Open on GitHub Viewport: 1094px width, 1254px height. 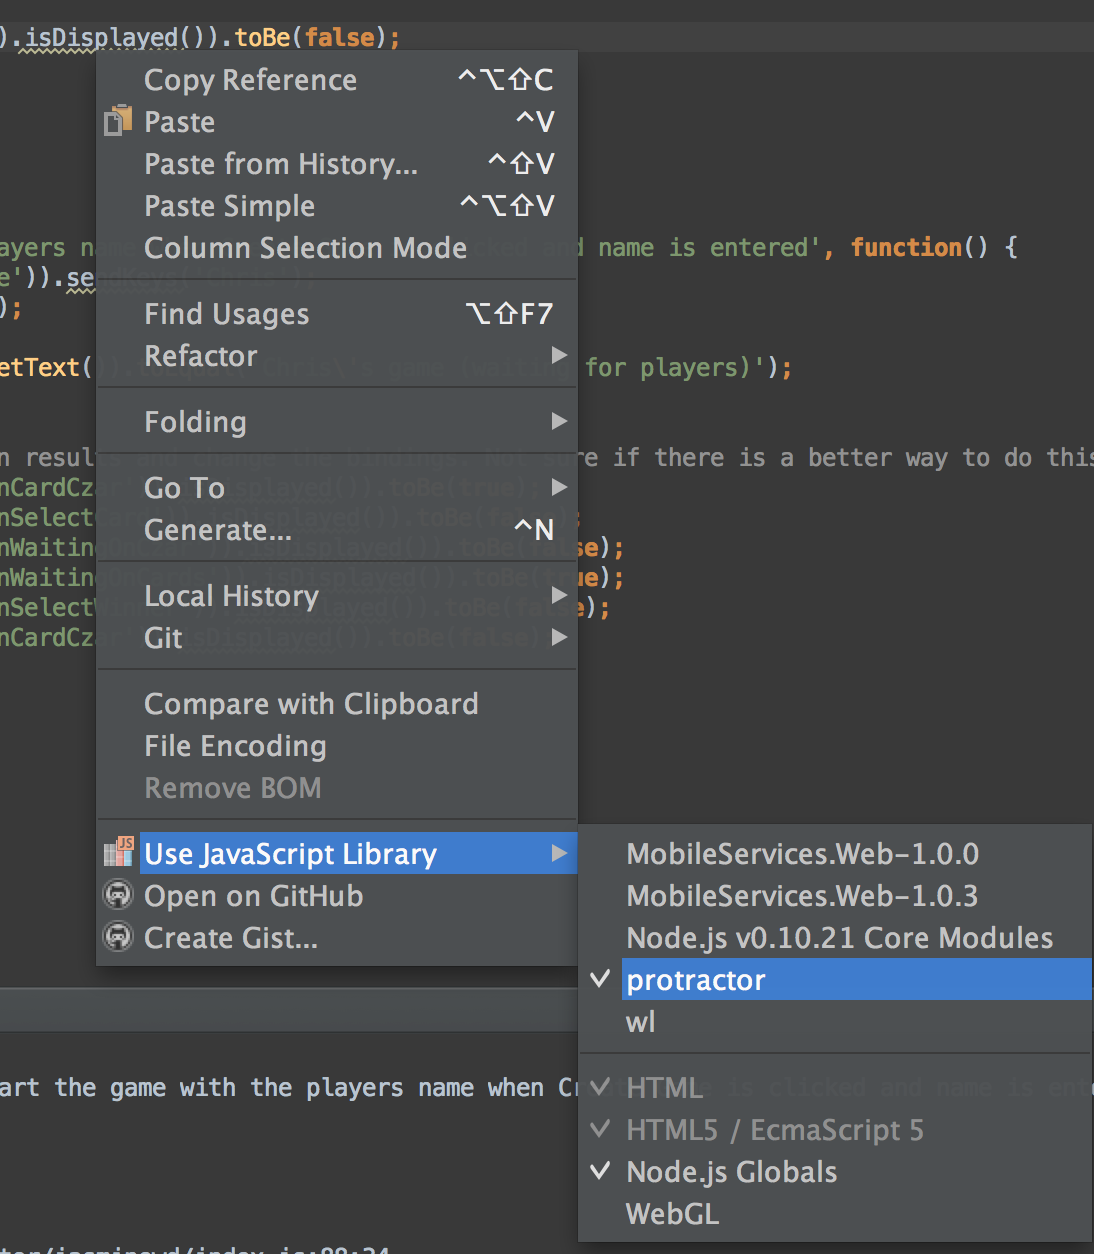point(253,895)
